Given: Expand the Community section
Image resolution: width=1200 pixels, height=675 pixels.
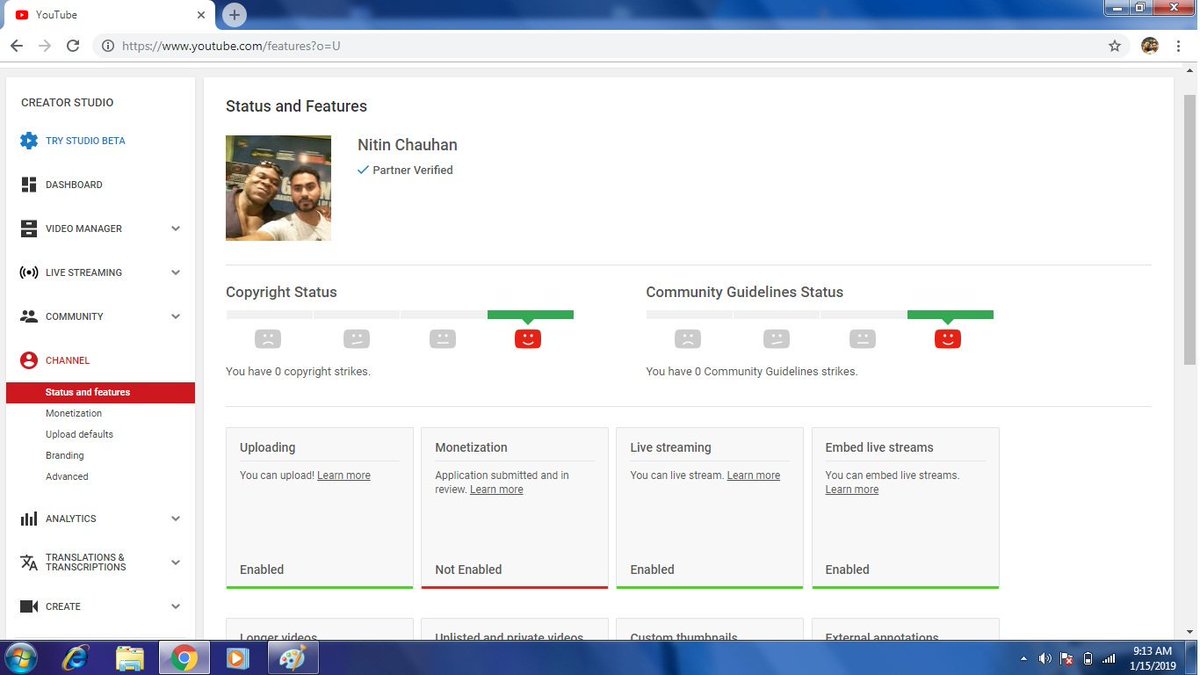Looking at the screenshot, I should click(176, 317).
